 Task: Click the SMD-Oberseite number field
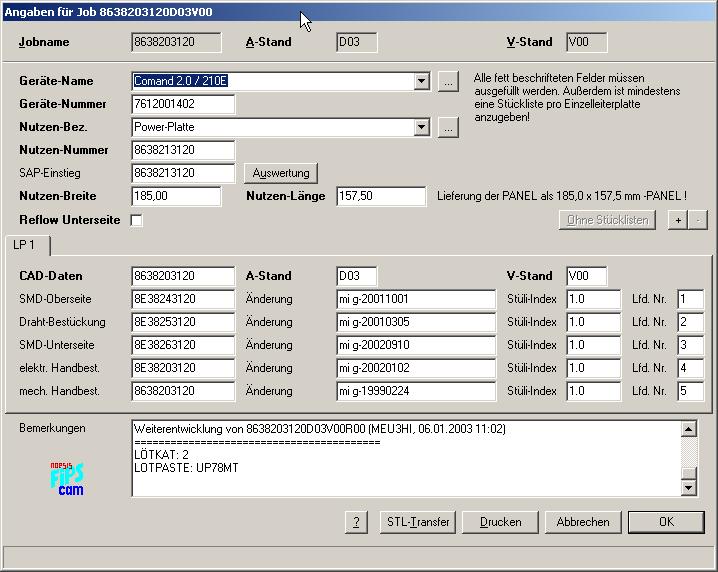click(x=183, y=299)
